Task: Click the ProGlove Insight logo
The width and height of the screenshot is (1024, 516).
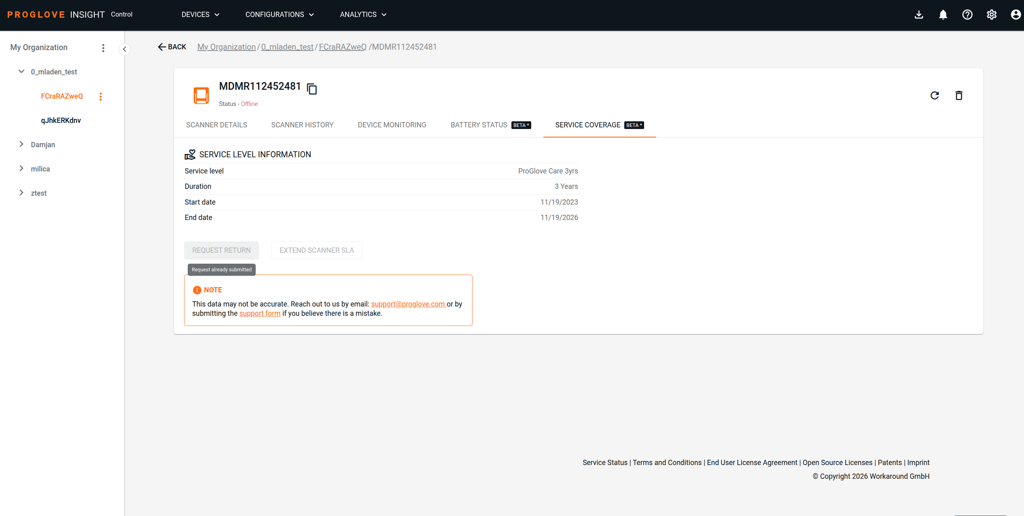Action: click(56, 14)
